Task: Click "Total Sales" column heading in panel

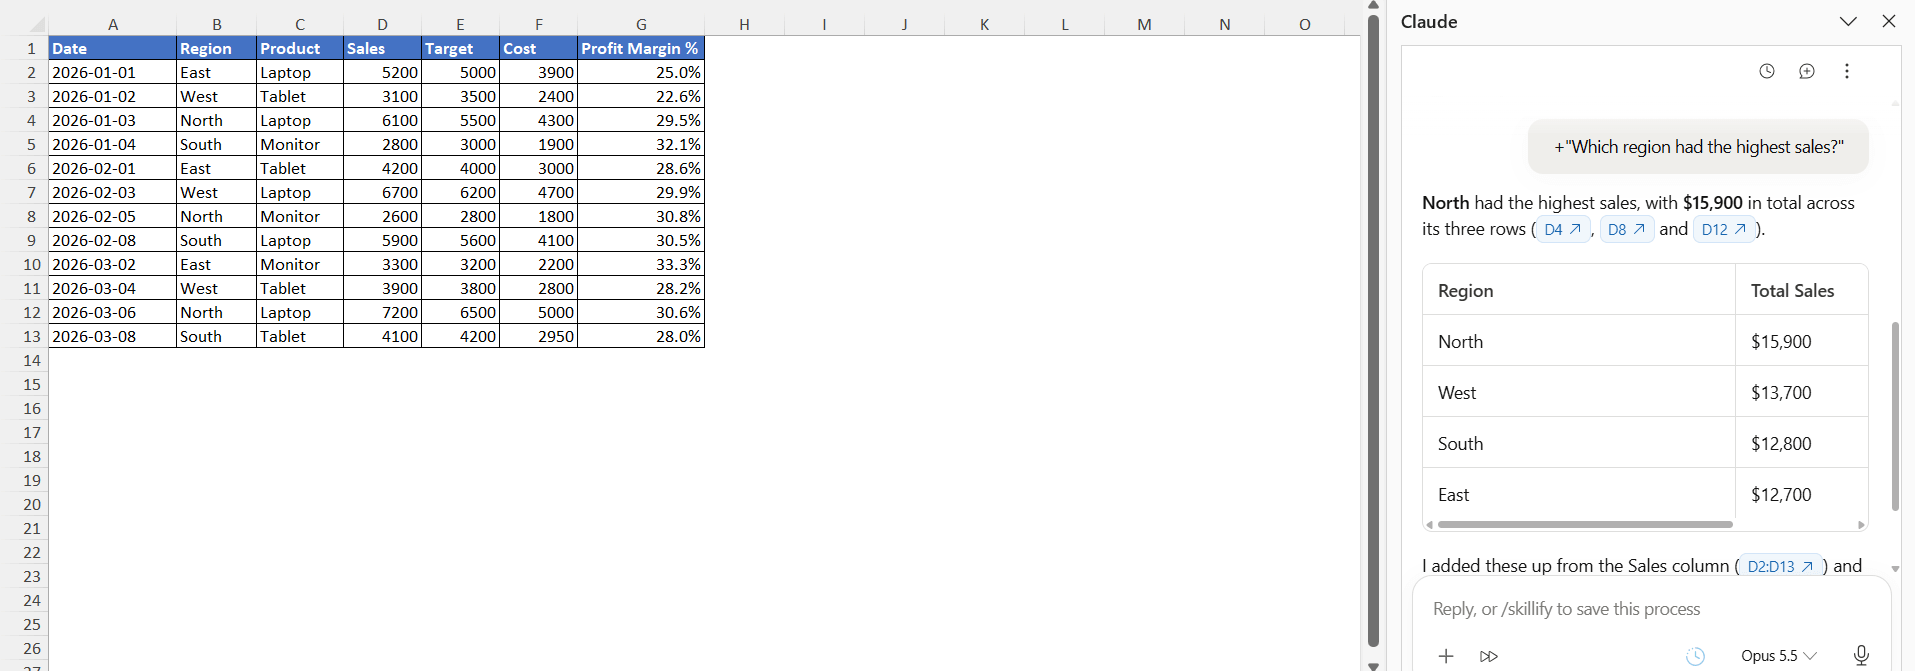Action: (x=1792, y=290)
